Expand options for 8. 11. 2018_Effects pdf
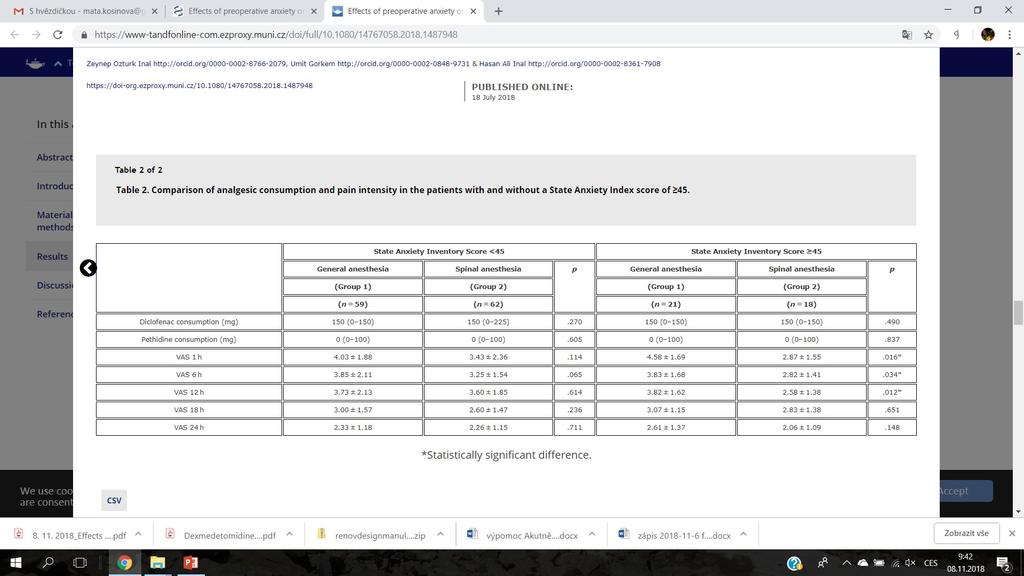The image size is (1024, 576). tap(138, 534)
